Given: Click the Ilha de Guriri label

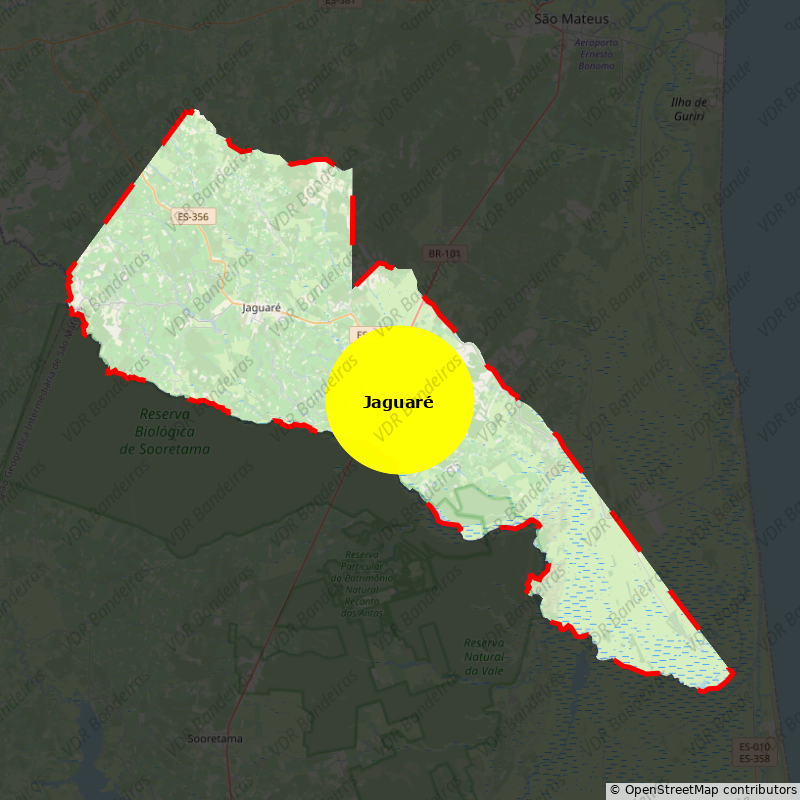Looking at the screenshot, I should point(689,109).
